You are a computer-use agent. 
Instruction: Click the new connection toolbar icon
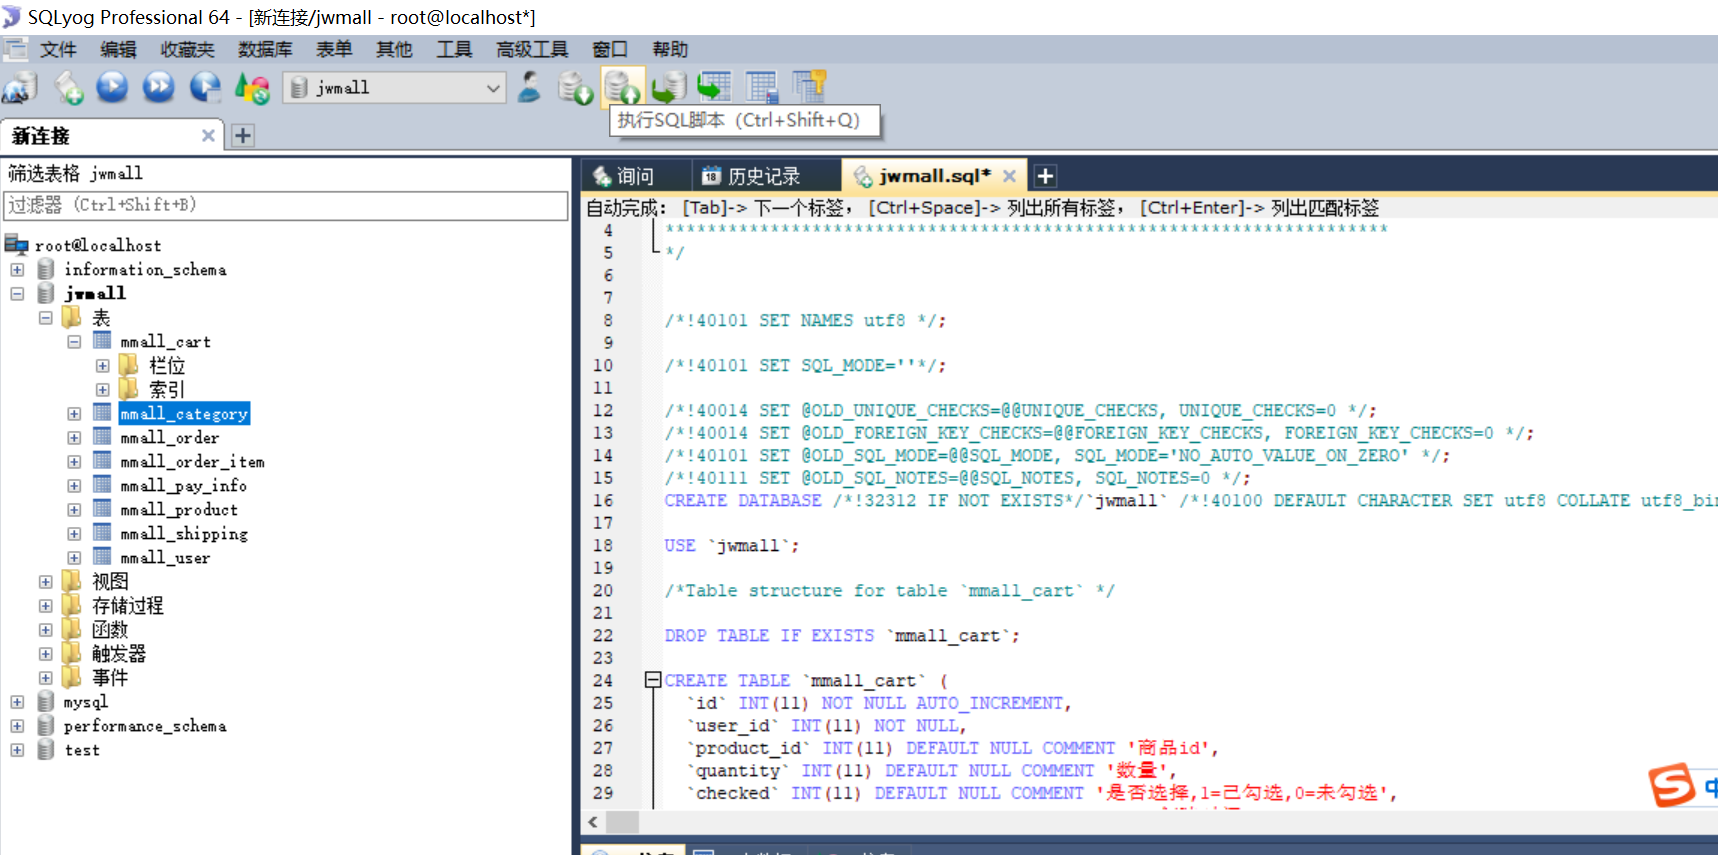tap(19, 88)
